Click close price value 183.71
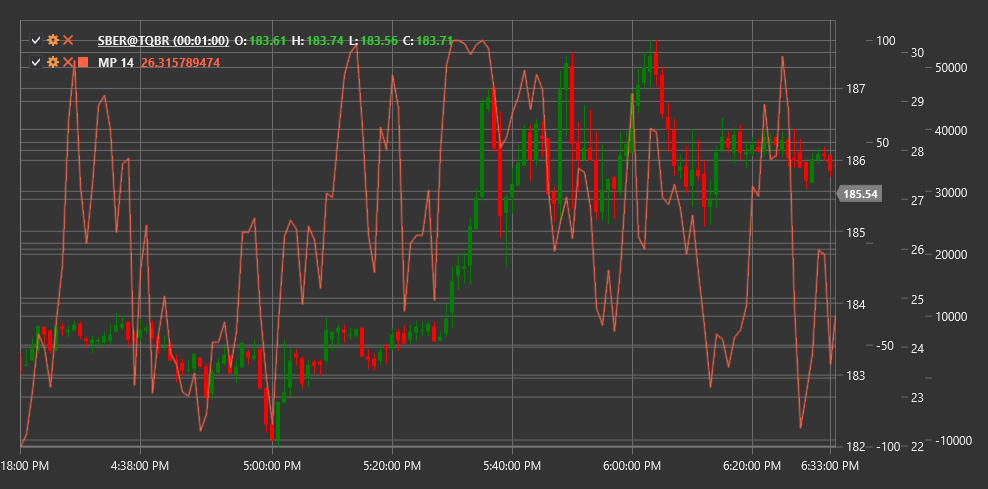This screenshot has width=988, height=489. click(435, 41)
